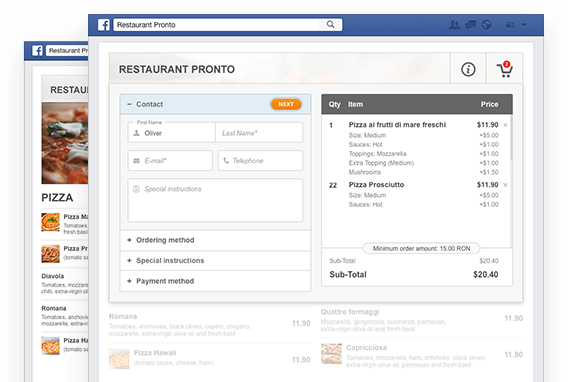Open friend requests icon in header

[454, 25]
